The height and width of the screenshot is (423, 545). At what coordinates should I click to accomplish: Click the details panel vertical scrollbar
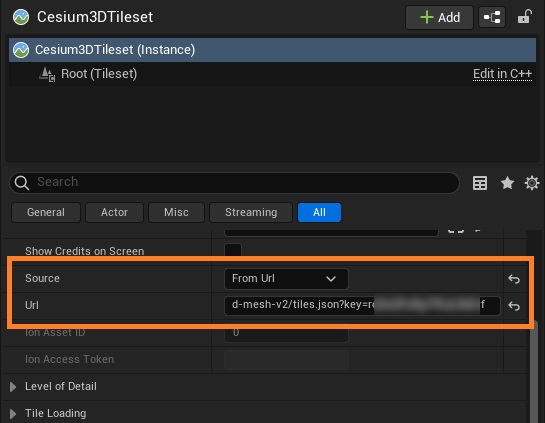535,372
